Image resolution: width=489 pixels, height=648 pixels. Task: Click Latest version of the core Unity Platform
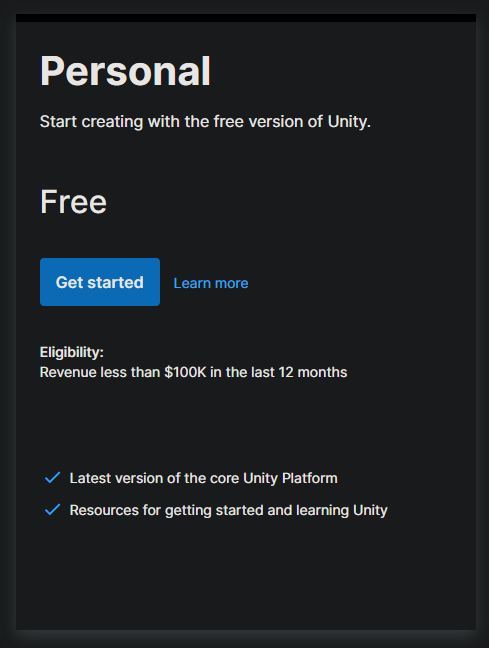203,478
